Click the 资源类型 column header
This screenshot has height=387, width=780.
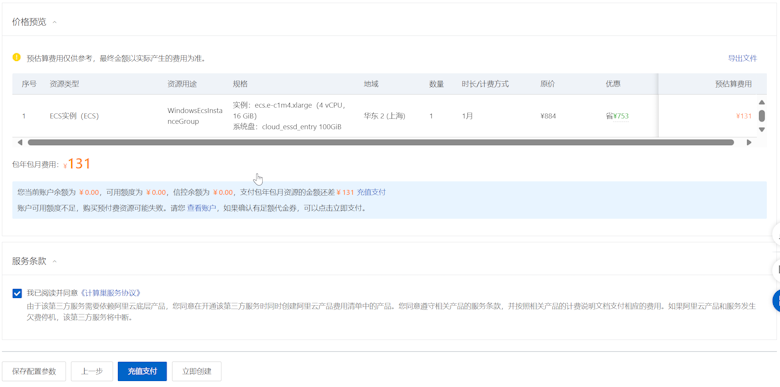(64, 84)
